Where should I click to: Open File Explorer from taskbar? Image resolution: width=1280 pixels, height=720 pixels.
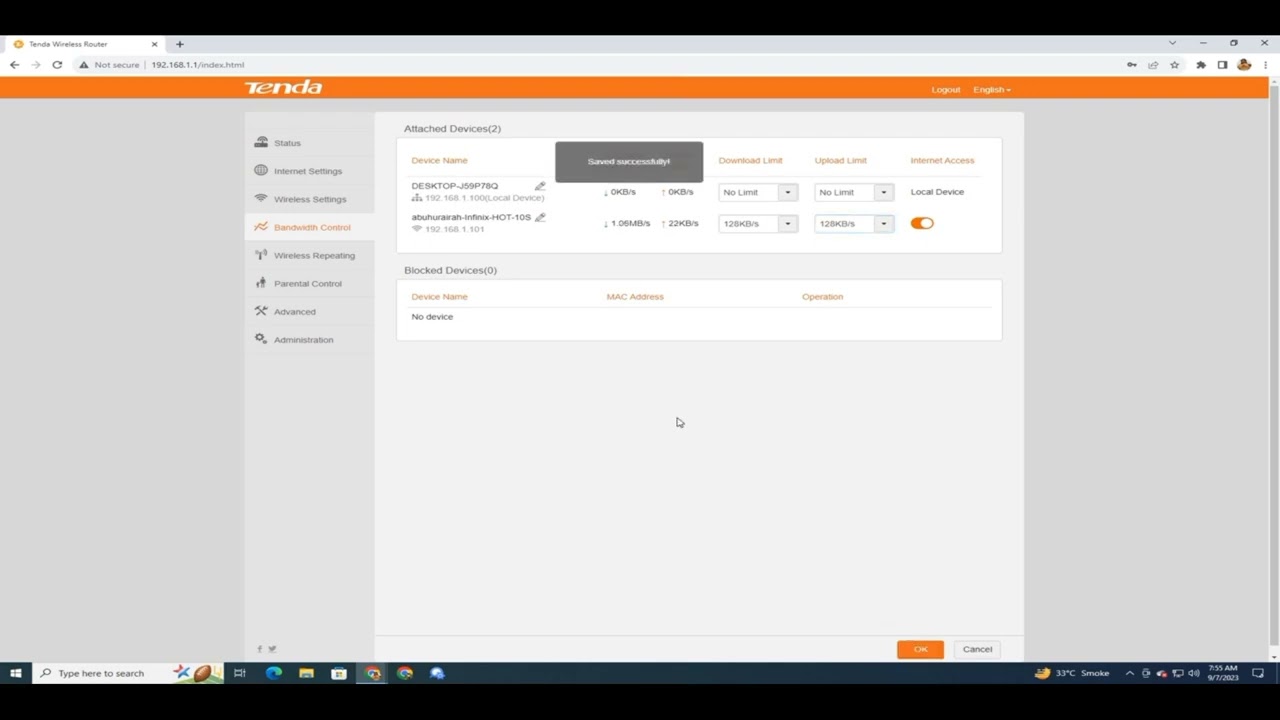coord(306,673)
